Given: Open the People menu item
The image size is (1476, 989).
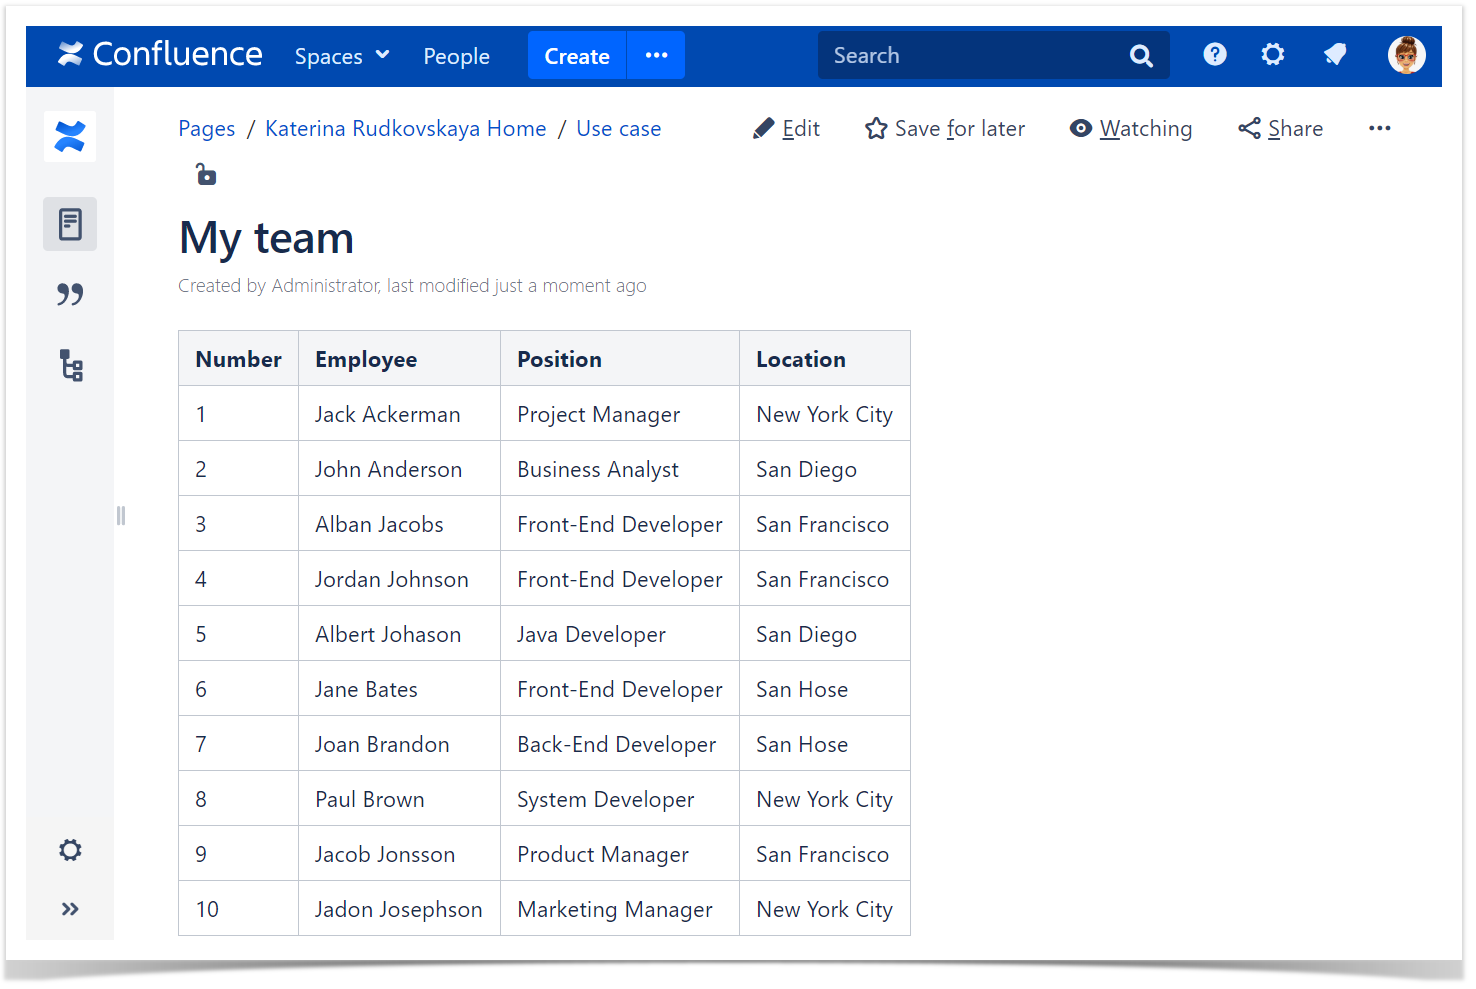Looking at the screenshot, I should [456, 56].
